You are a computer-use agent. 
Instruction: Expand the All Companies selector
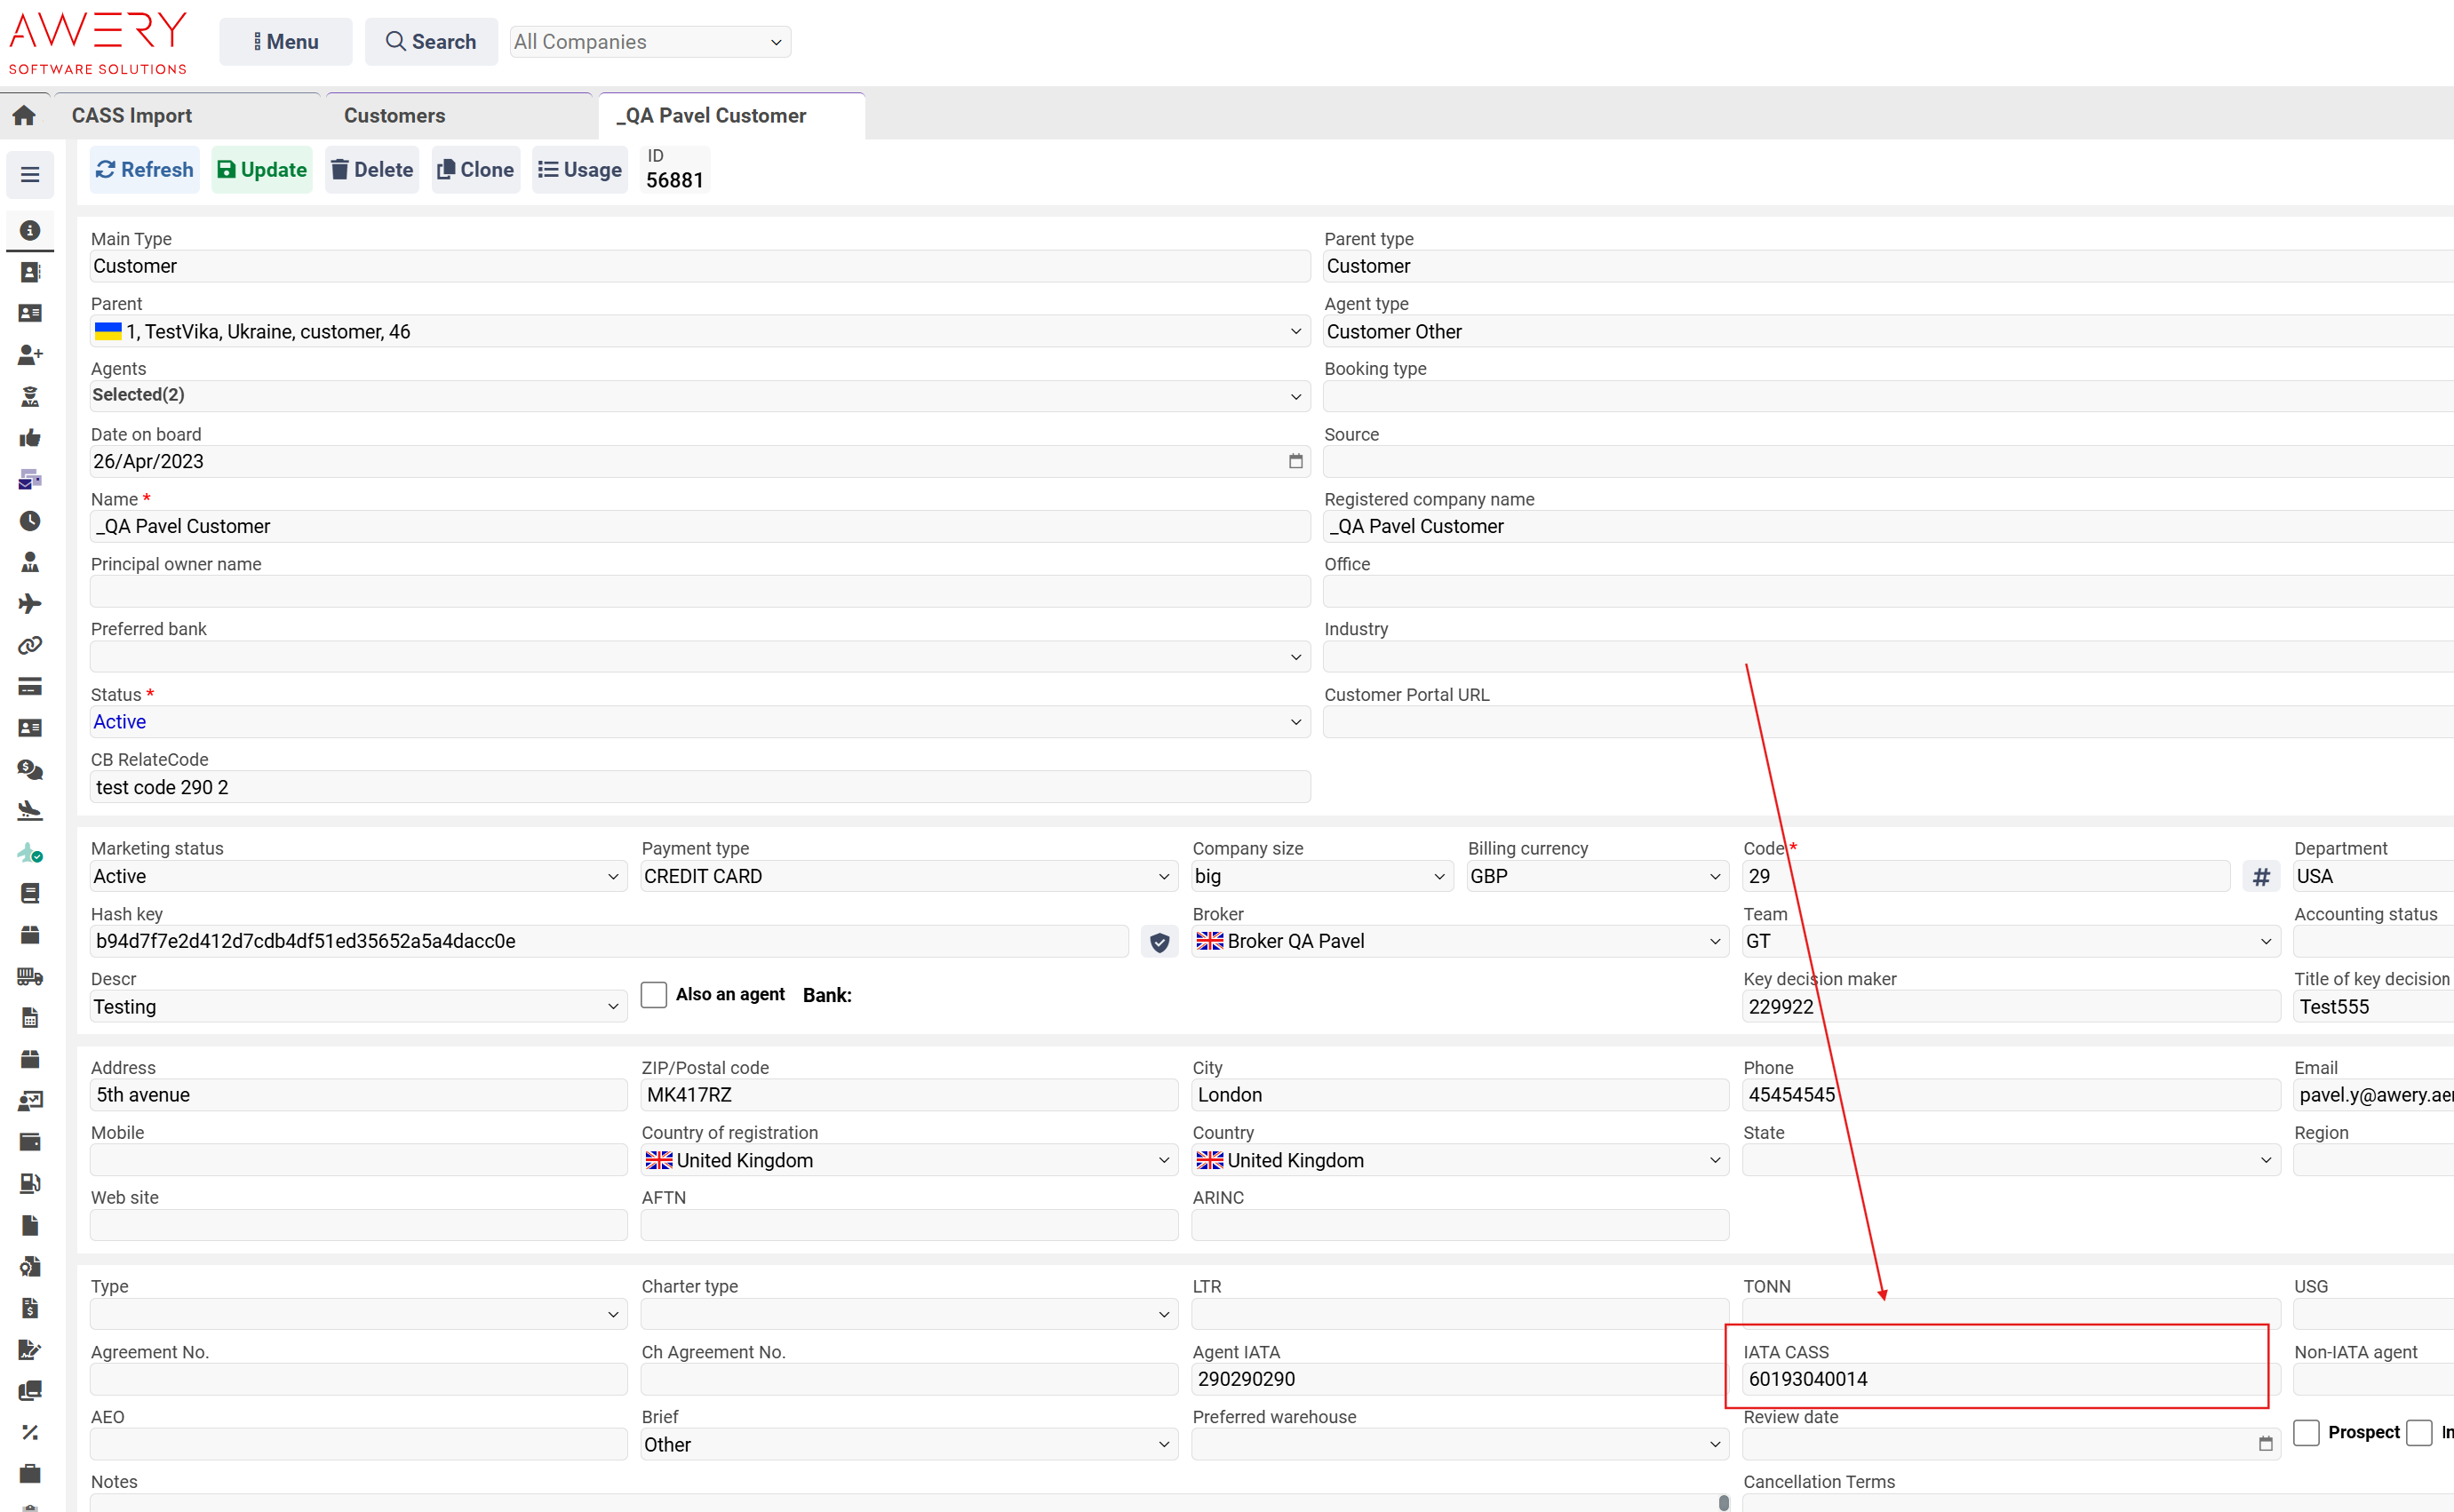click(650, 42)
